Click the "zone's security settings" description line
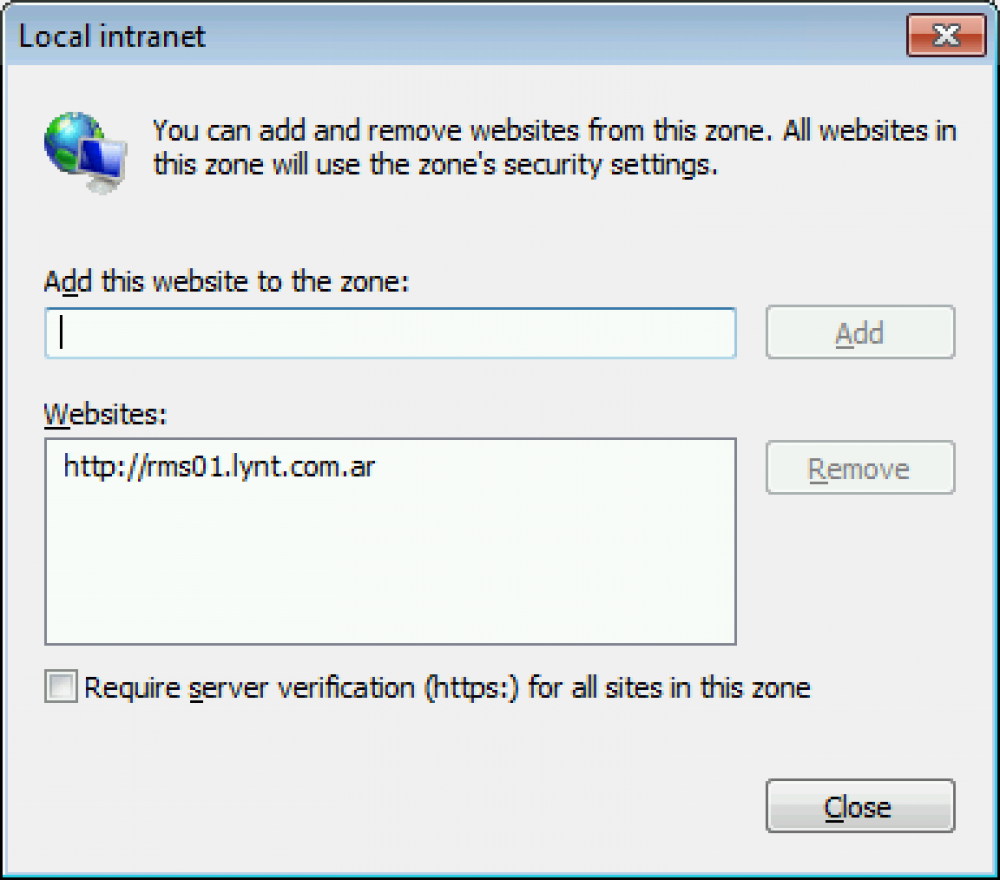 [x=435, y=165]
